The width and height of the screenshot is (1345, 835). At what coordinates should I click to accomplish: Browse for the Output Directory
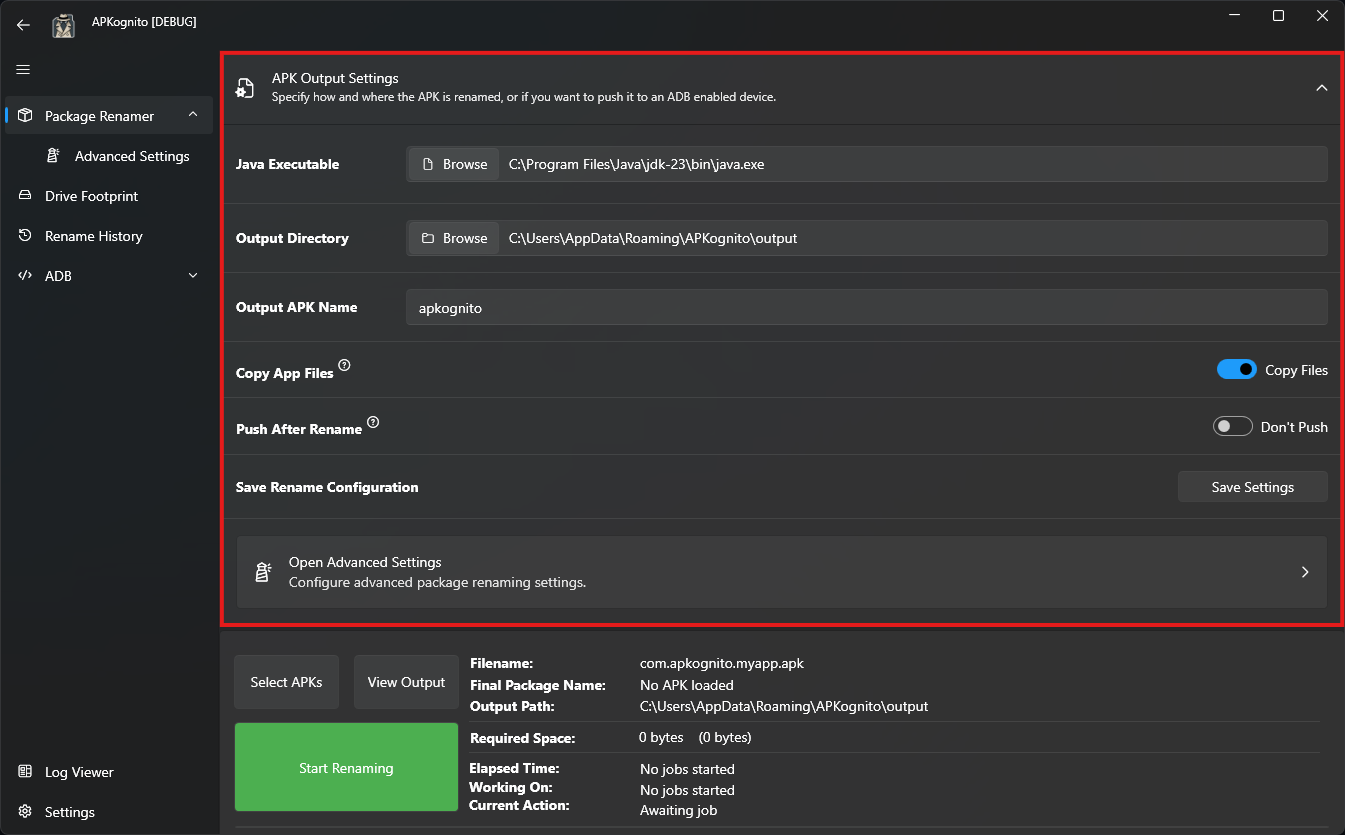click(x=454, y=238)
